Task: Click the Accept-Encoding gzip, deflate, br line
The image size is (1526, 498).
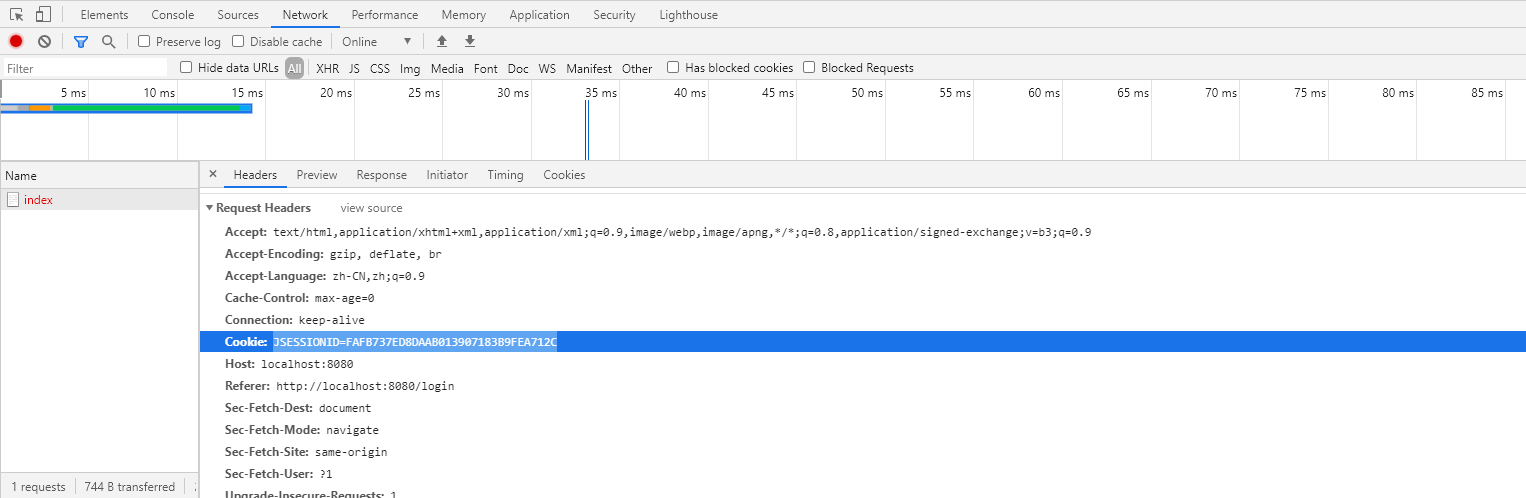Action: tap(333, 254)
